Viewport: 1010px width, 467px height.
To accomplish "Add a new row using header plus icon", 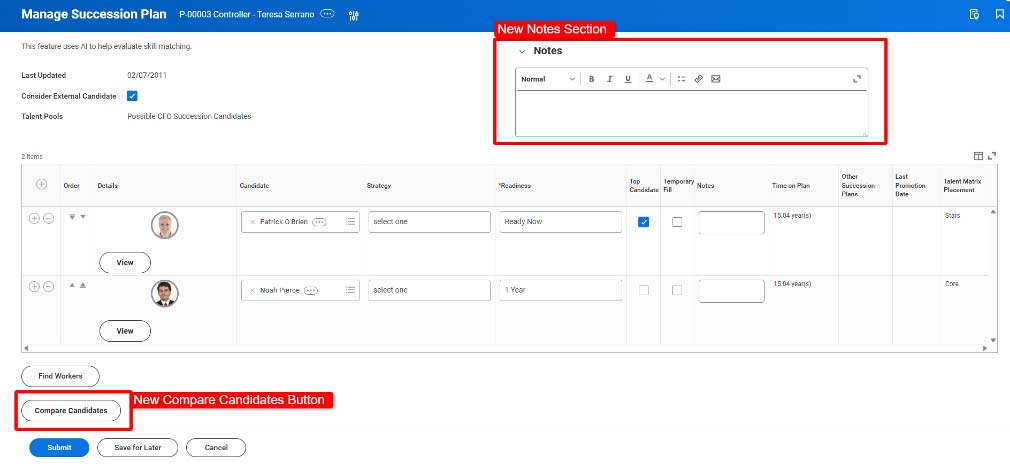I will tap(41, 184).
